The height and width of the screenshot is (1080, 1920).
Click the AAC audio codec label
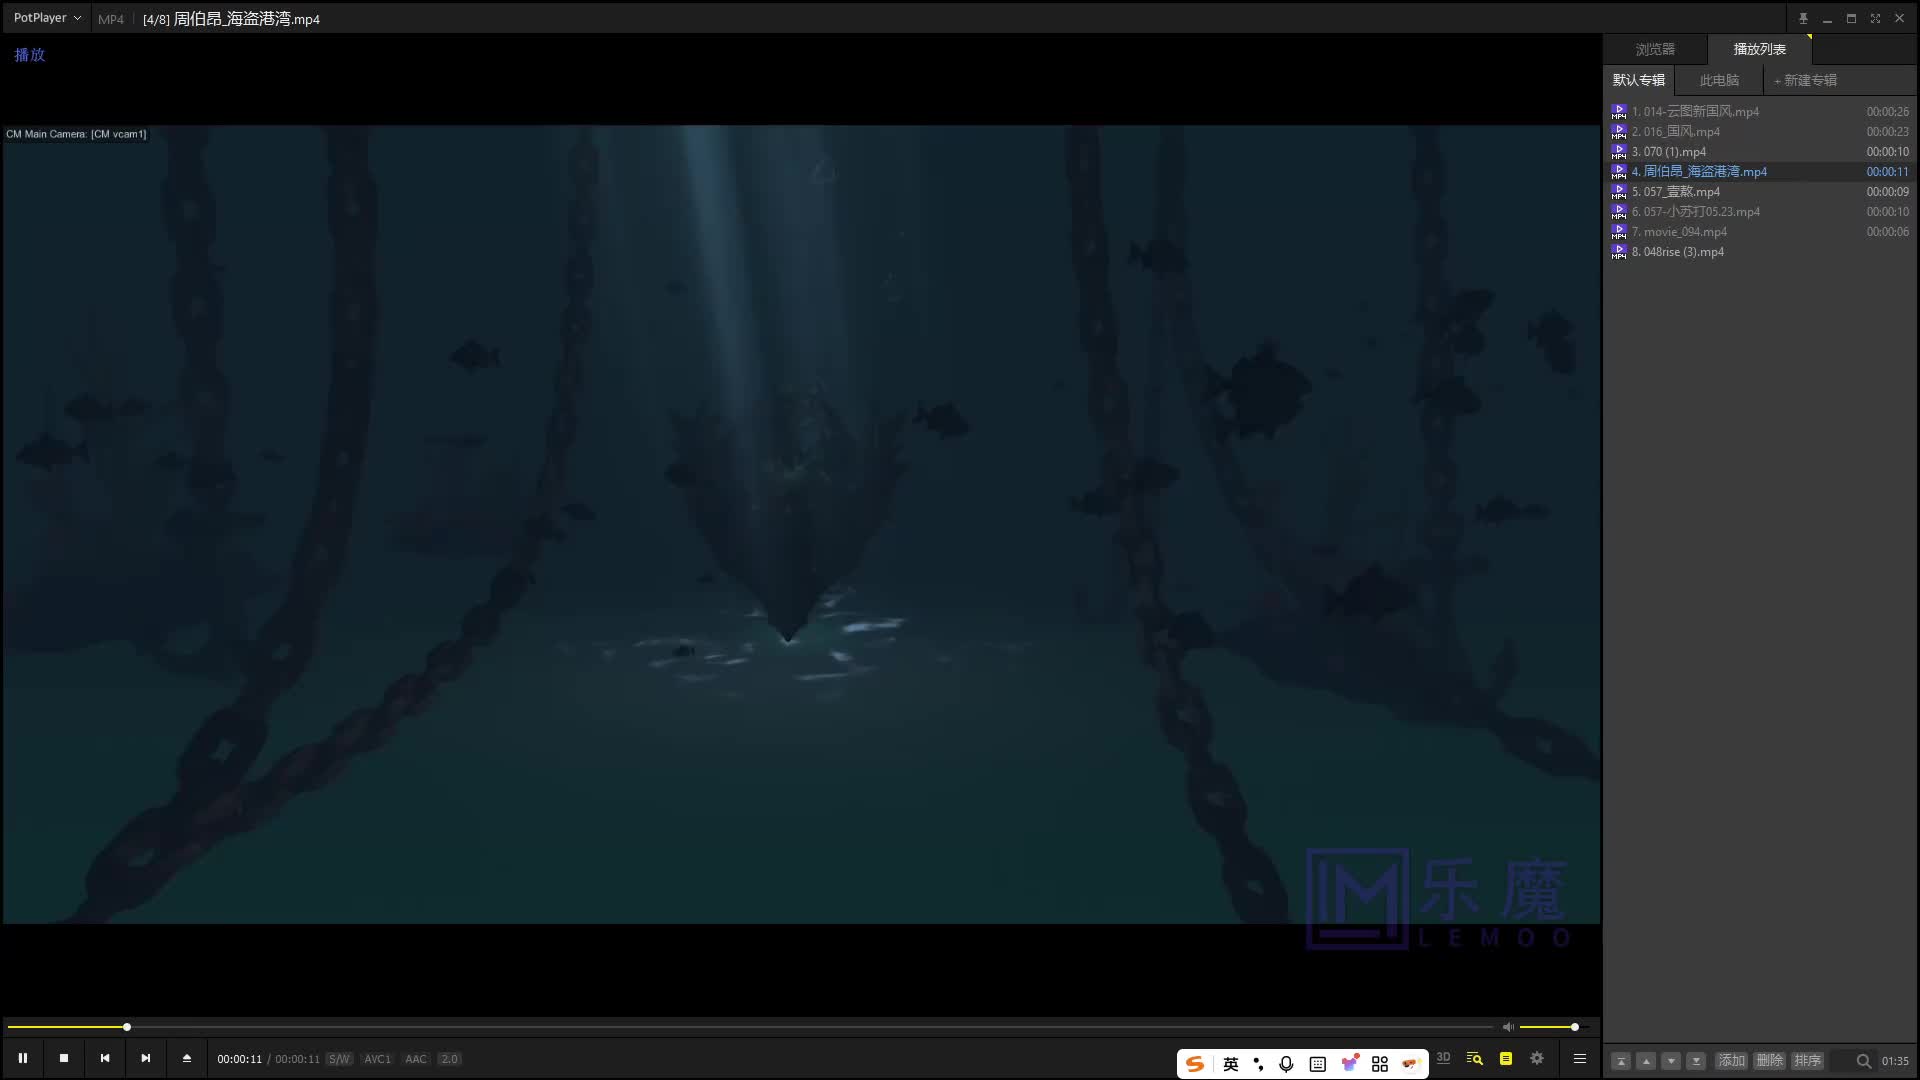click(416, 1059)
